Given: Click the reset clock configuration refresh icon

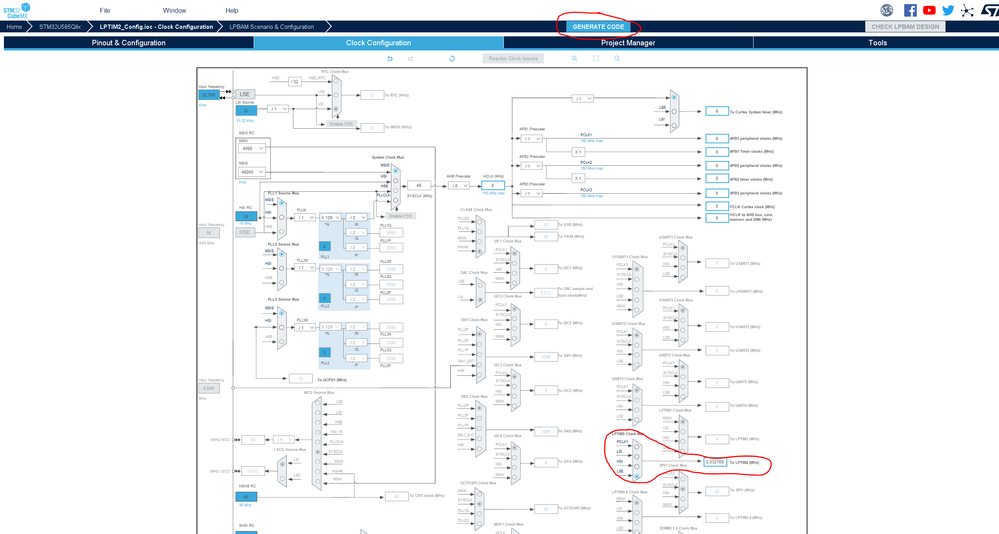Looking at the screenshot, I should coord(452,58).
